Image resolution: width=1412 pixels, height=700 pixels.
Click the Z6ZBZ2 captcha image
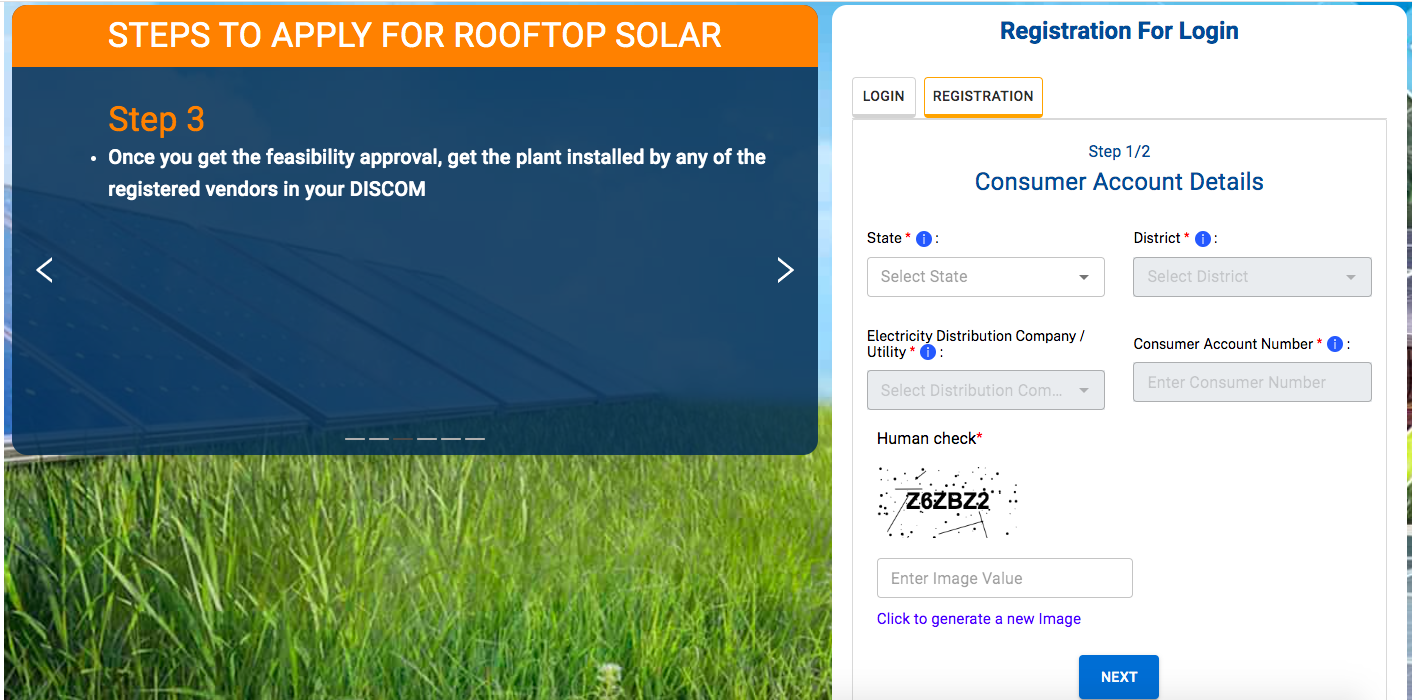tap(947, 502)
